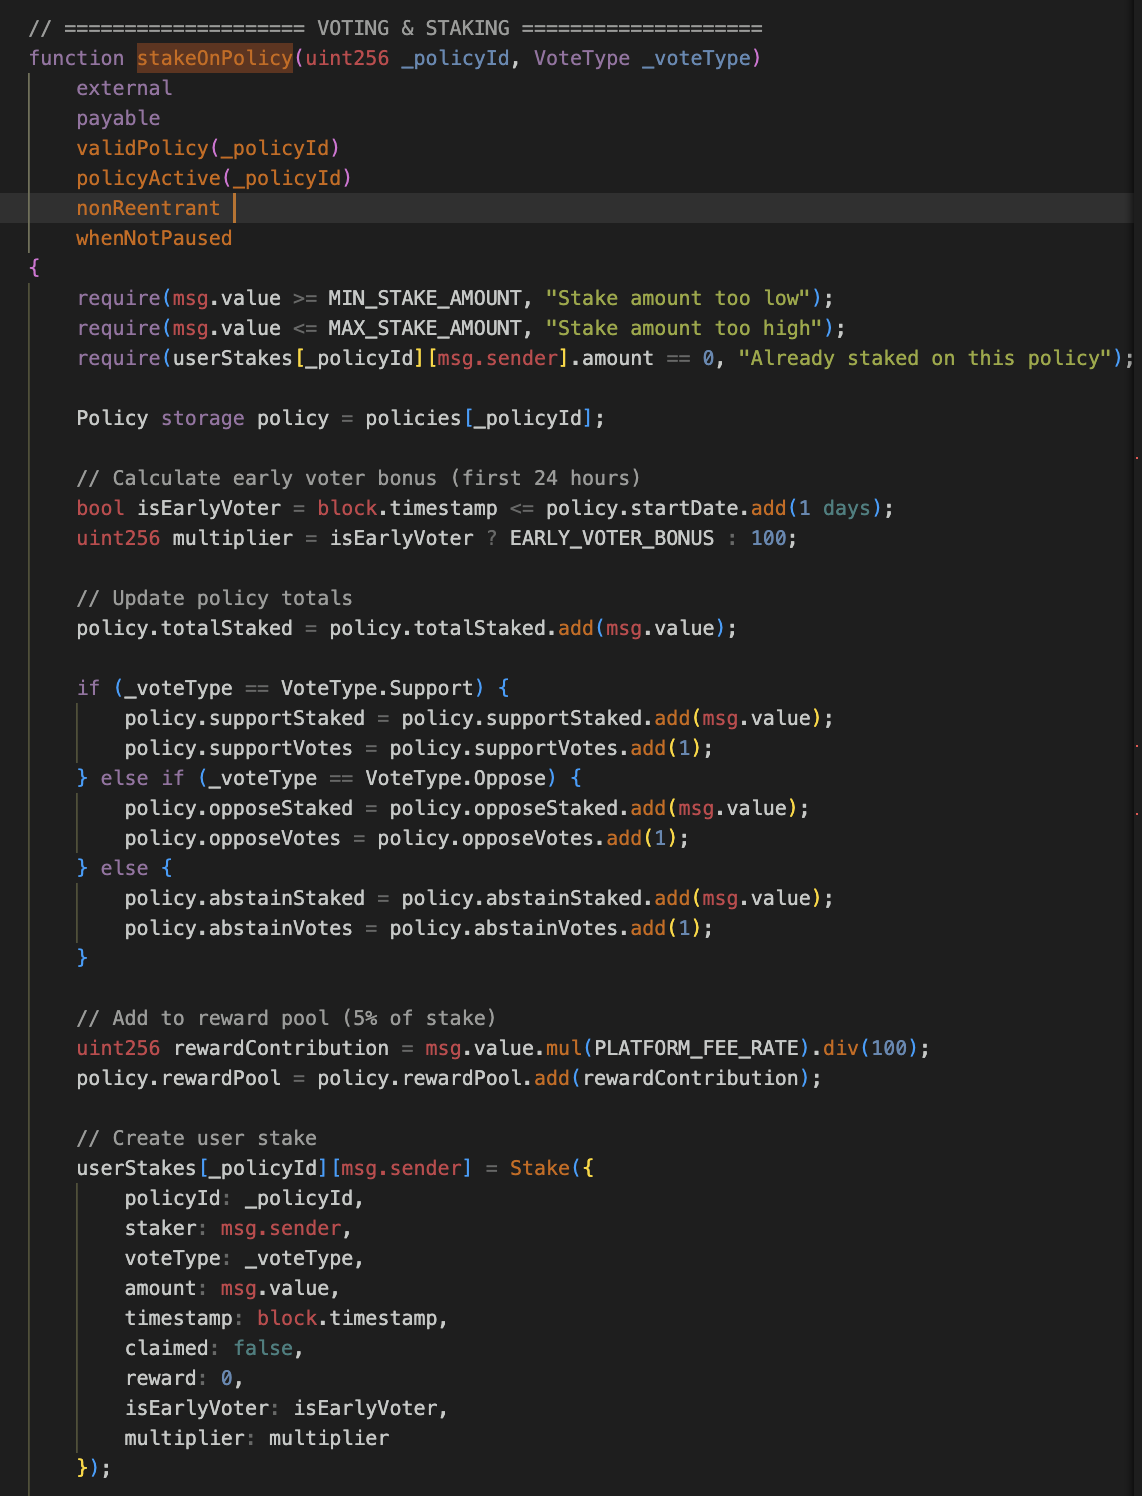Viewport: 1142px width, 1496px height.
Task: Click the highlighted stakeOnPolicy function name
Action: [x=214, y=58]
